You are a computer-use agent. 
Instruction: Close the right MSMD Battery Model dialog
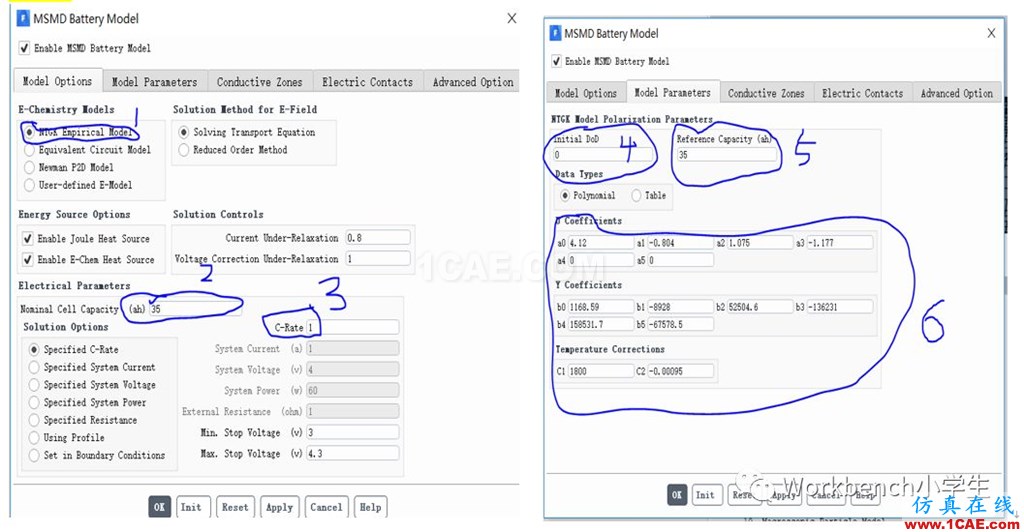[991, 33]
